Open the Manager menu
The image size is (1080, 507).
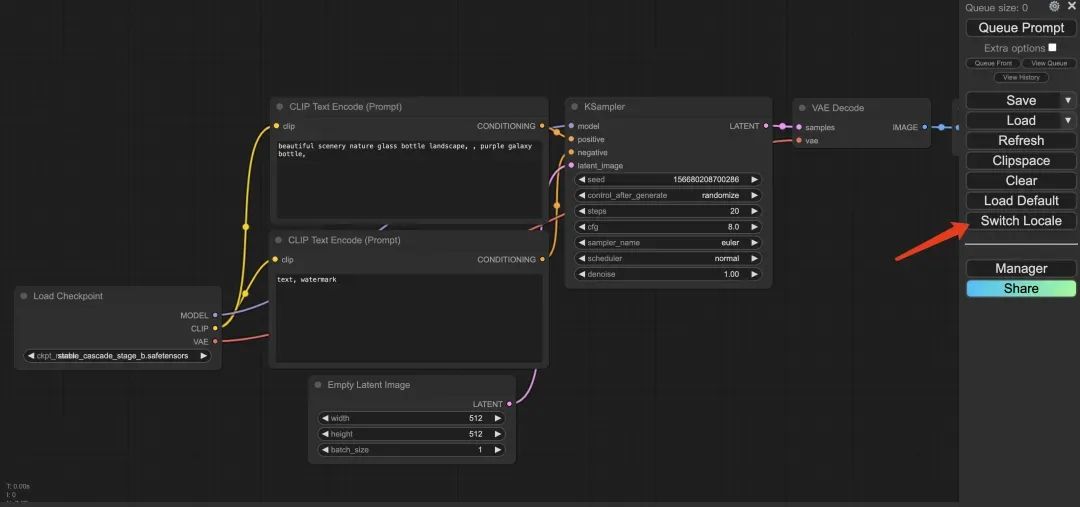[1021, 268]
